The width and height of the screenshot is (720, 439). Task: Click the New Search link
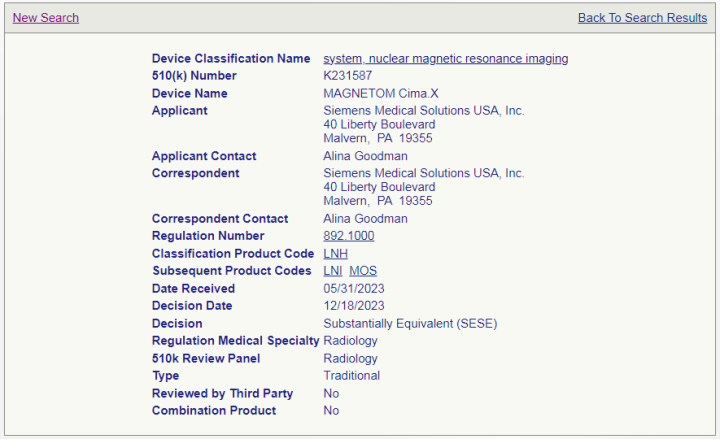pos(45,18)
